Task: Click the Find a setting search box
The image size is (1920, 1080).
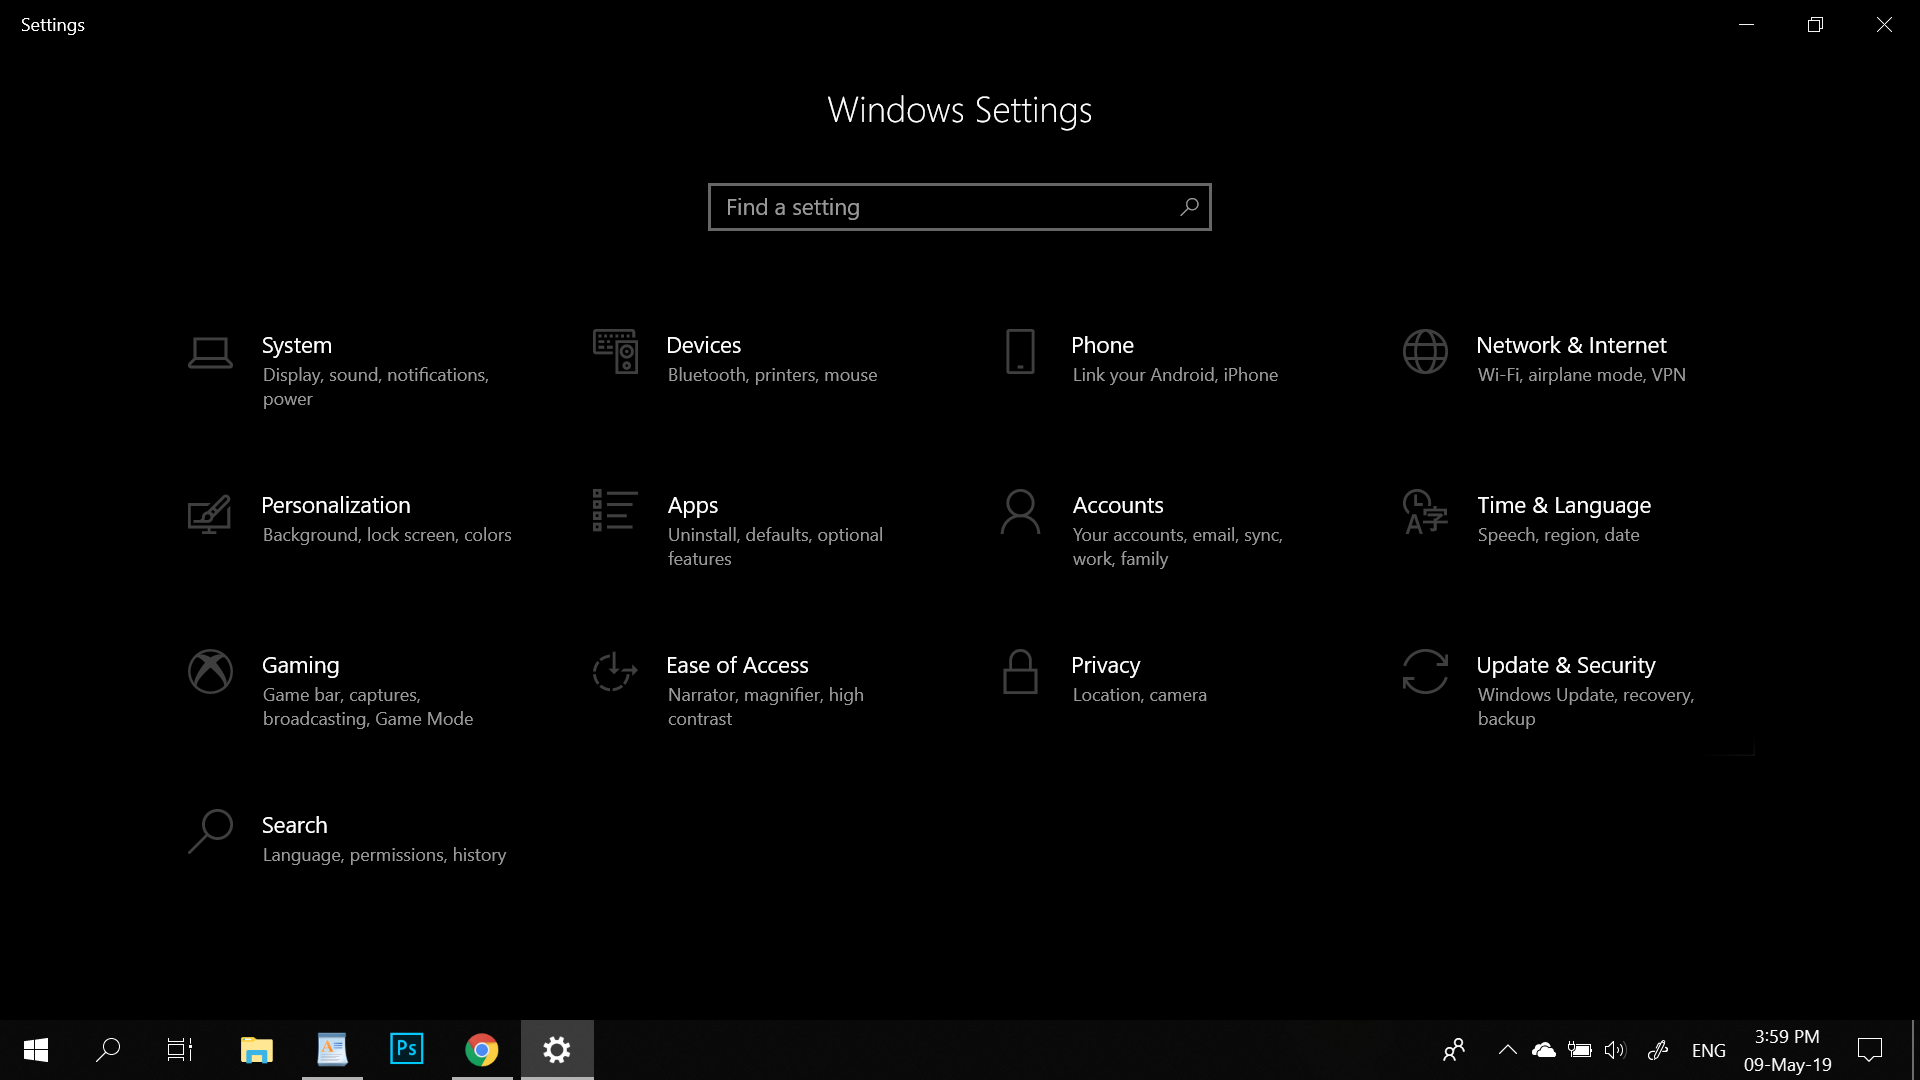Action: click(x=959, y=207)
